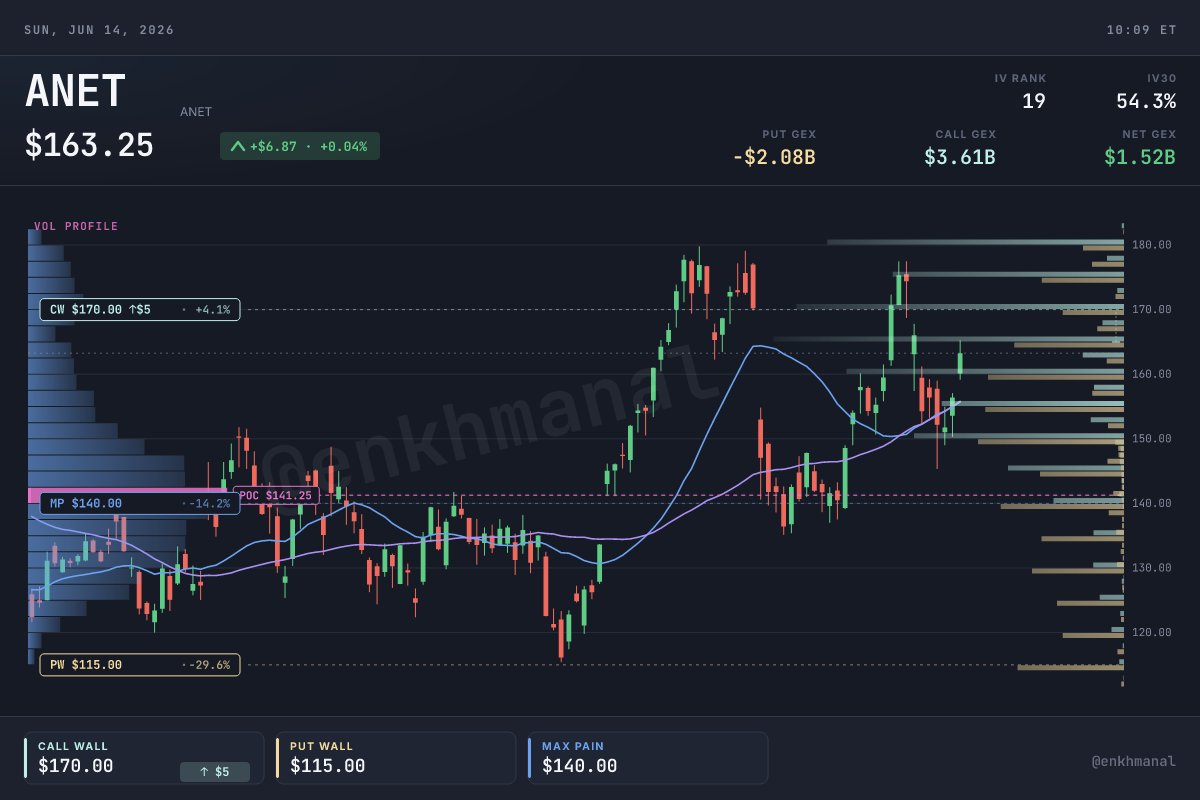Viewport: 1200px width, 800px height.
Task: Click the $163.25 current price
Action: click(89, 146)
